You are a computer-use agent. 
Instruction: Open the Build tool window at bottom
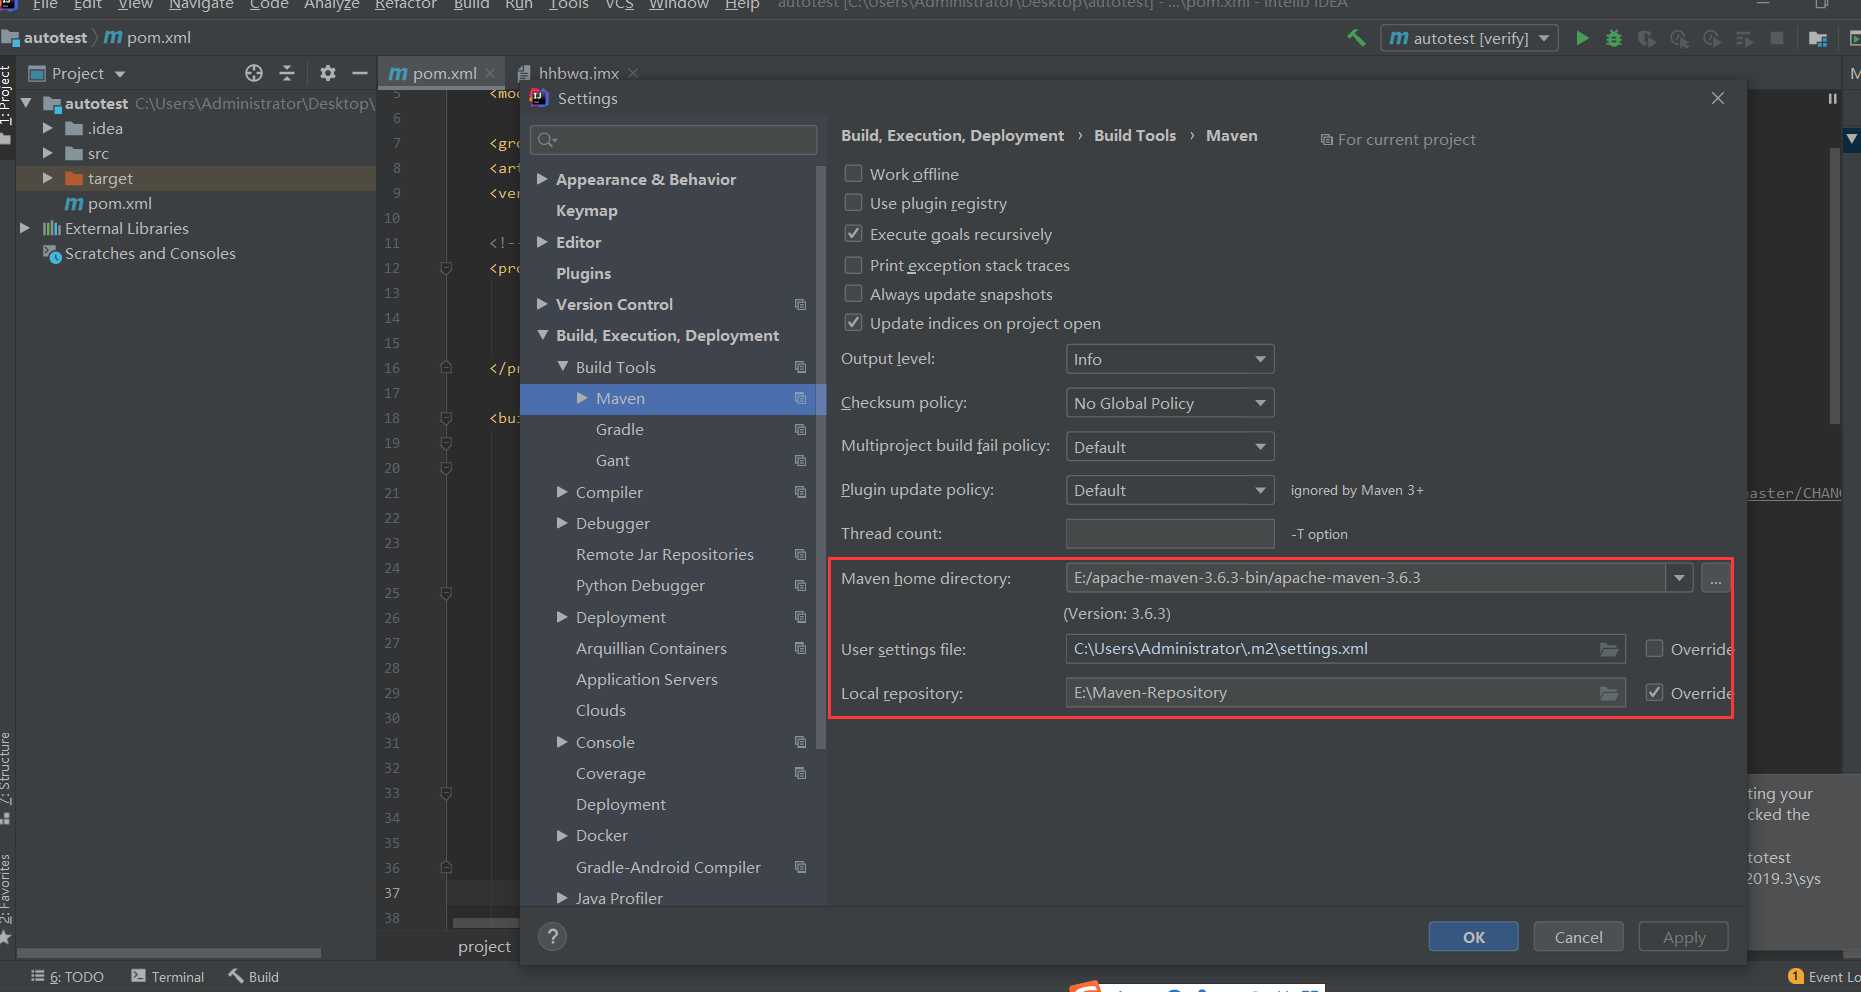click(x=254, y=976)
